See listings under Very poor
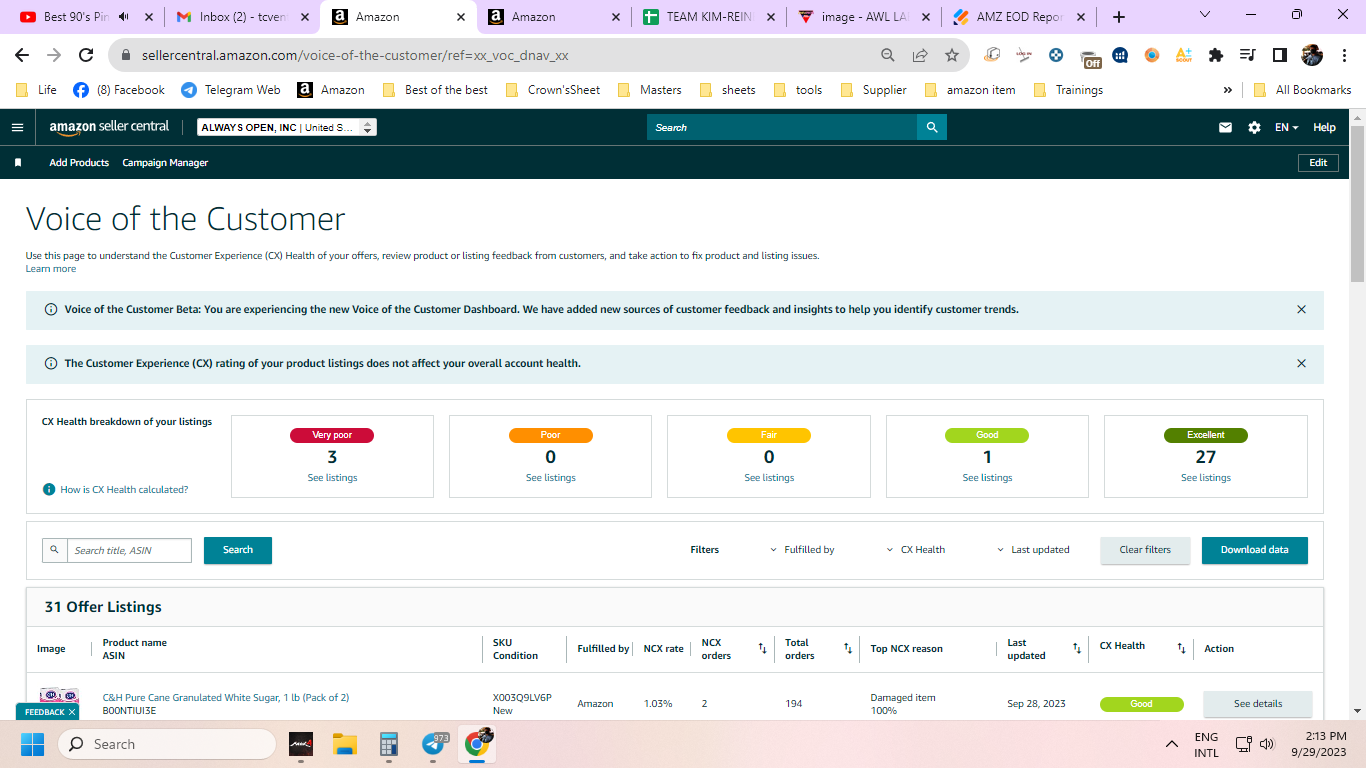The image size is (1366, 768). pos(332,478)
